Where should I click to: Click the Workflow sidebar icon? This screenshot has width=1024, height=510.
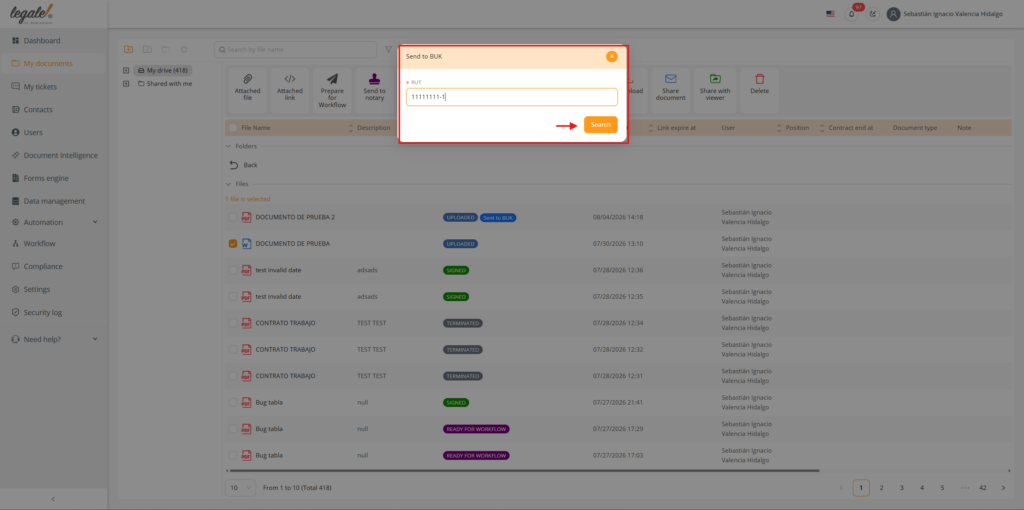tap(16, 244)
